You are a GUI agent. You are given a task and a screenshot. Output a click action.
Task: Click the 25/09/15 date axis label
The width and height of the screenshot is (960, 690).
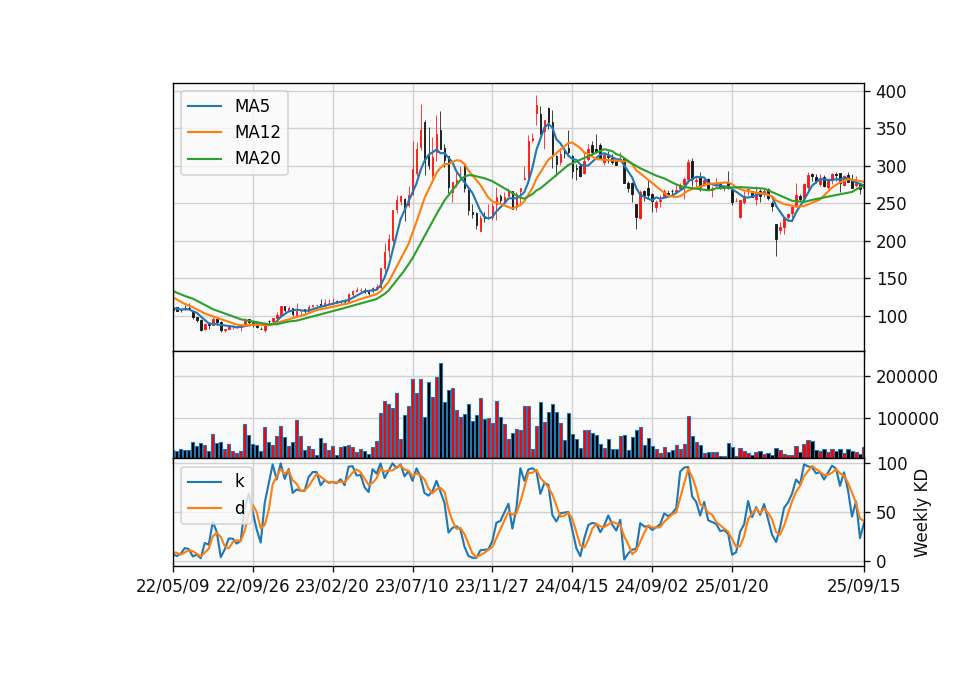coord(864,586)
